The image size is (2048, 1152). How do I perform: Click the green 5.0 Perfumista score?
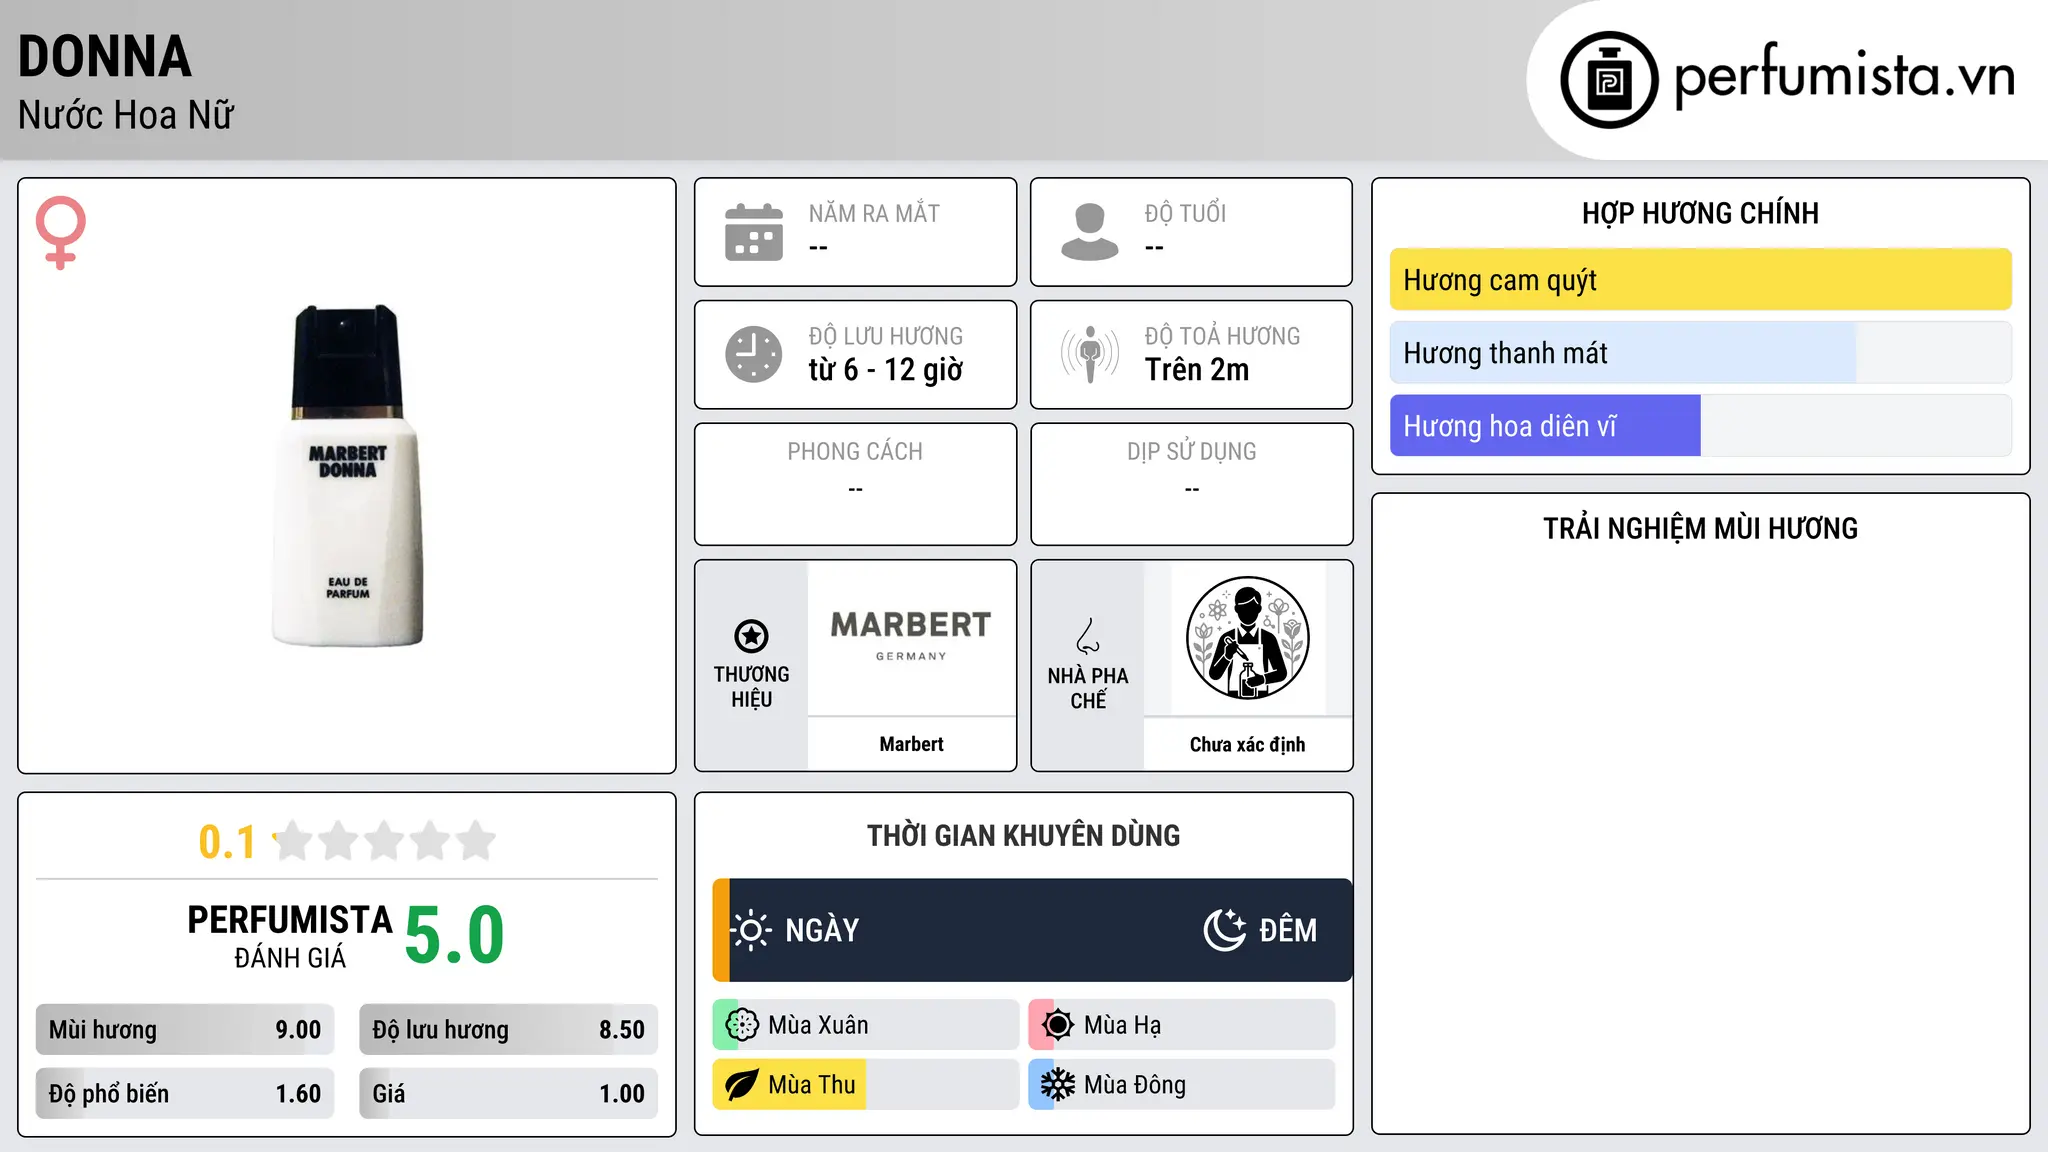pyautogui.click(x=454, y=935)
